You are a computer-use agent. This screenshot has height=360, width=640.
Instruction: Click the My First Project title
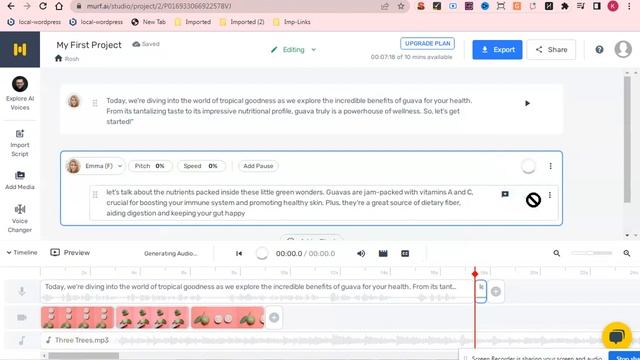(89, 45)
